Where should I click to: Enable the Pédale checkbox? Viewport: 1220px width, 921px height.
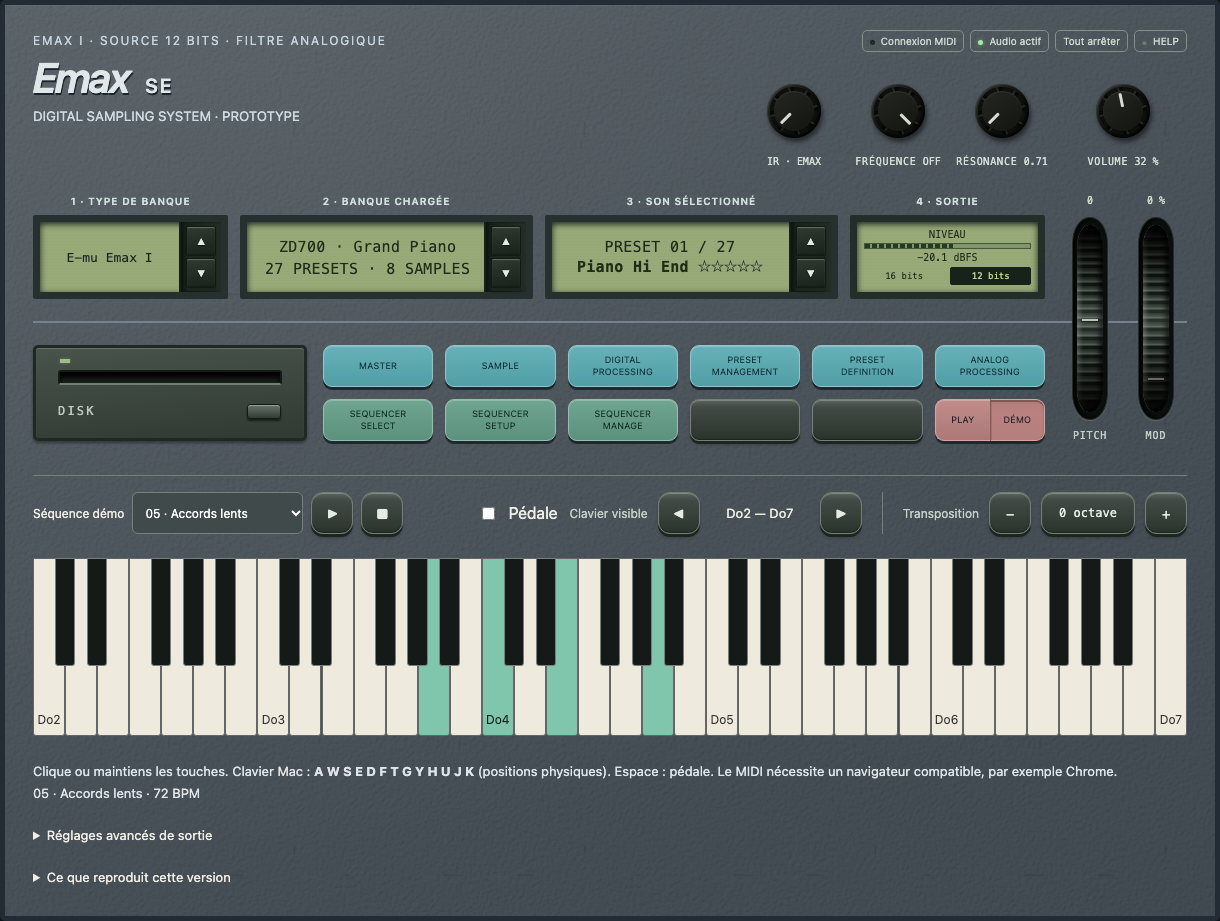pyautogui.click(x=489, y=513)
